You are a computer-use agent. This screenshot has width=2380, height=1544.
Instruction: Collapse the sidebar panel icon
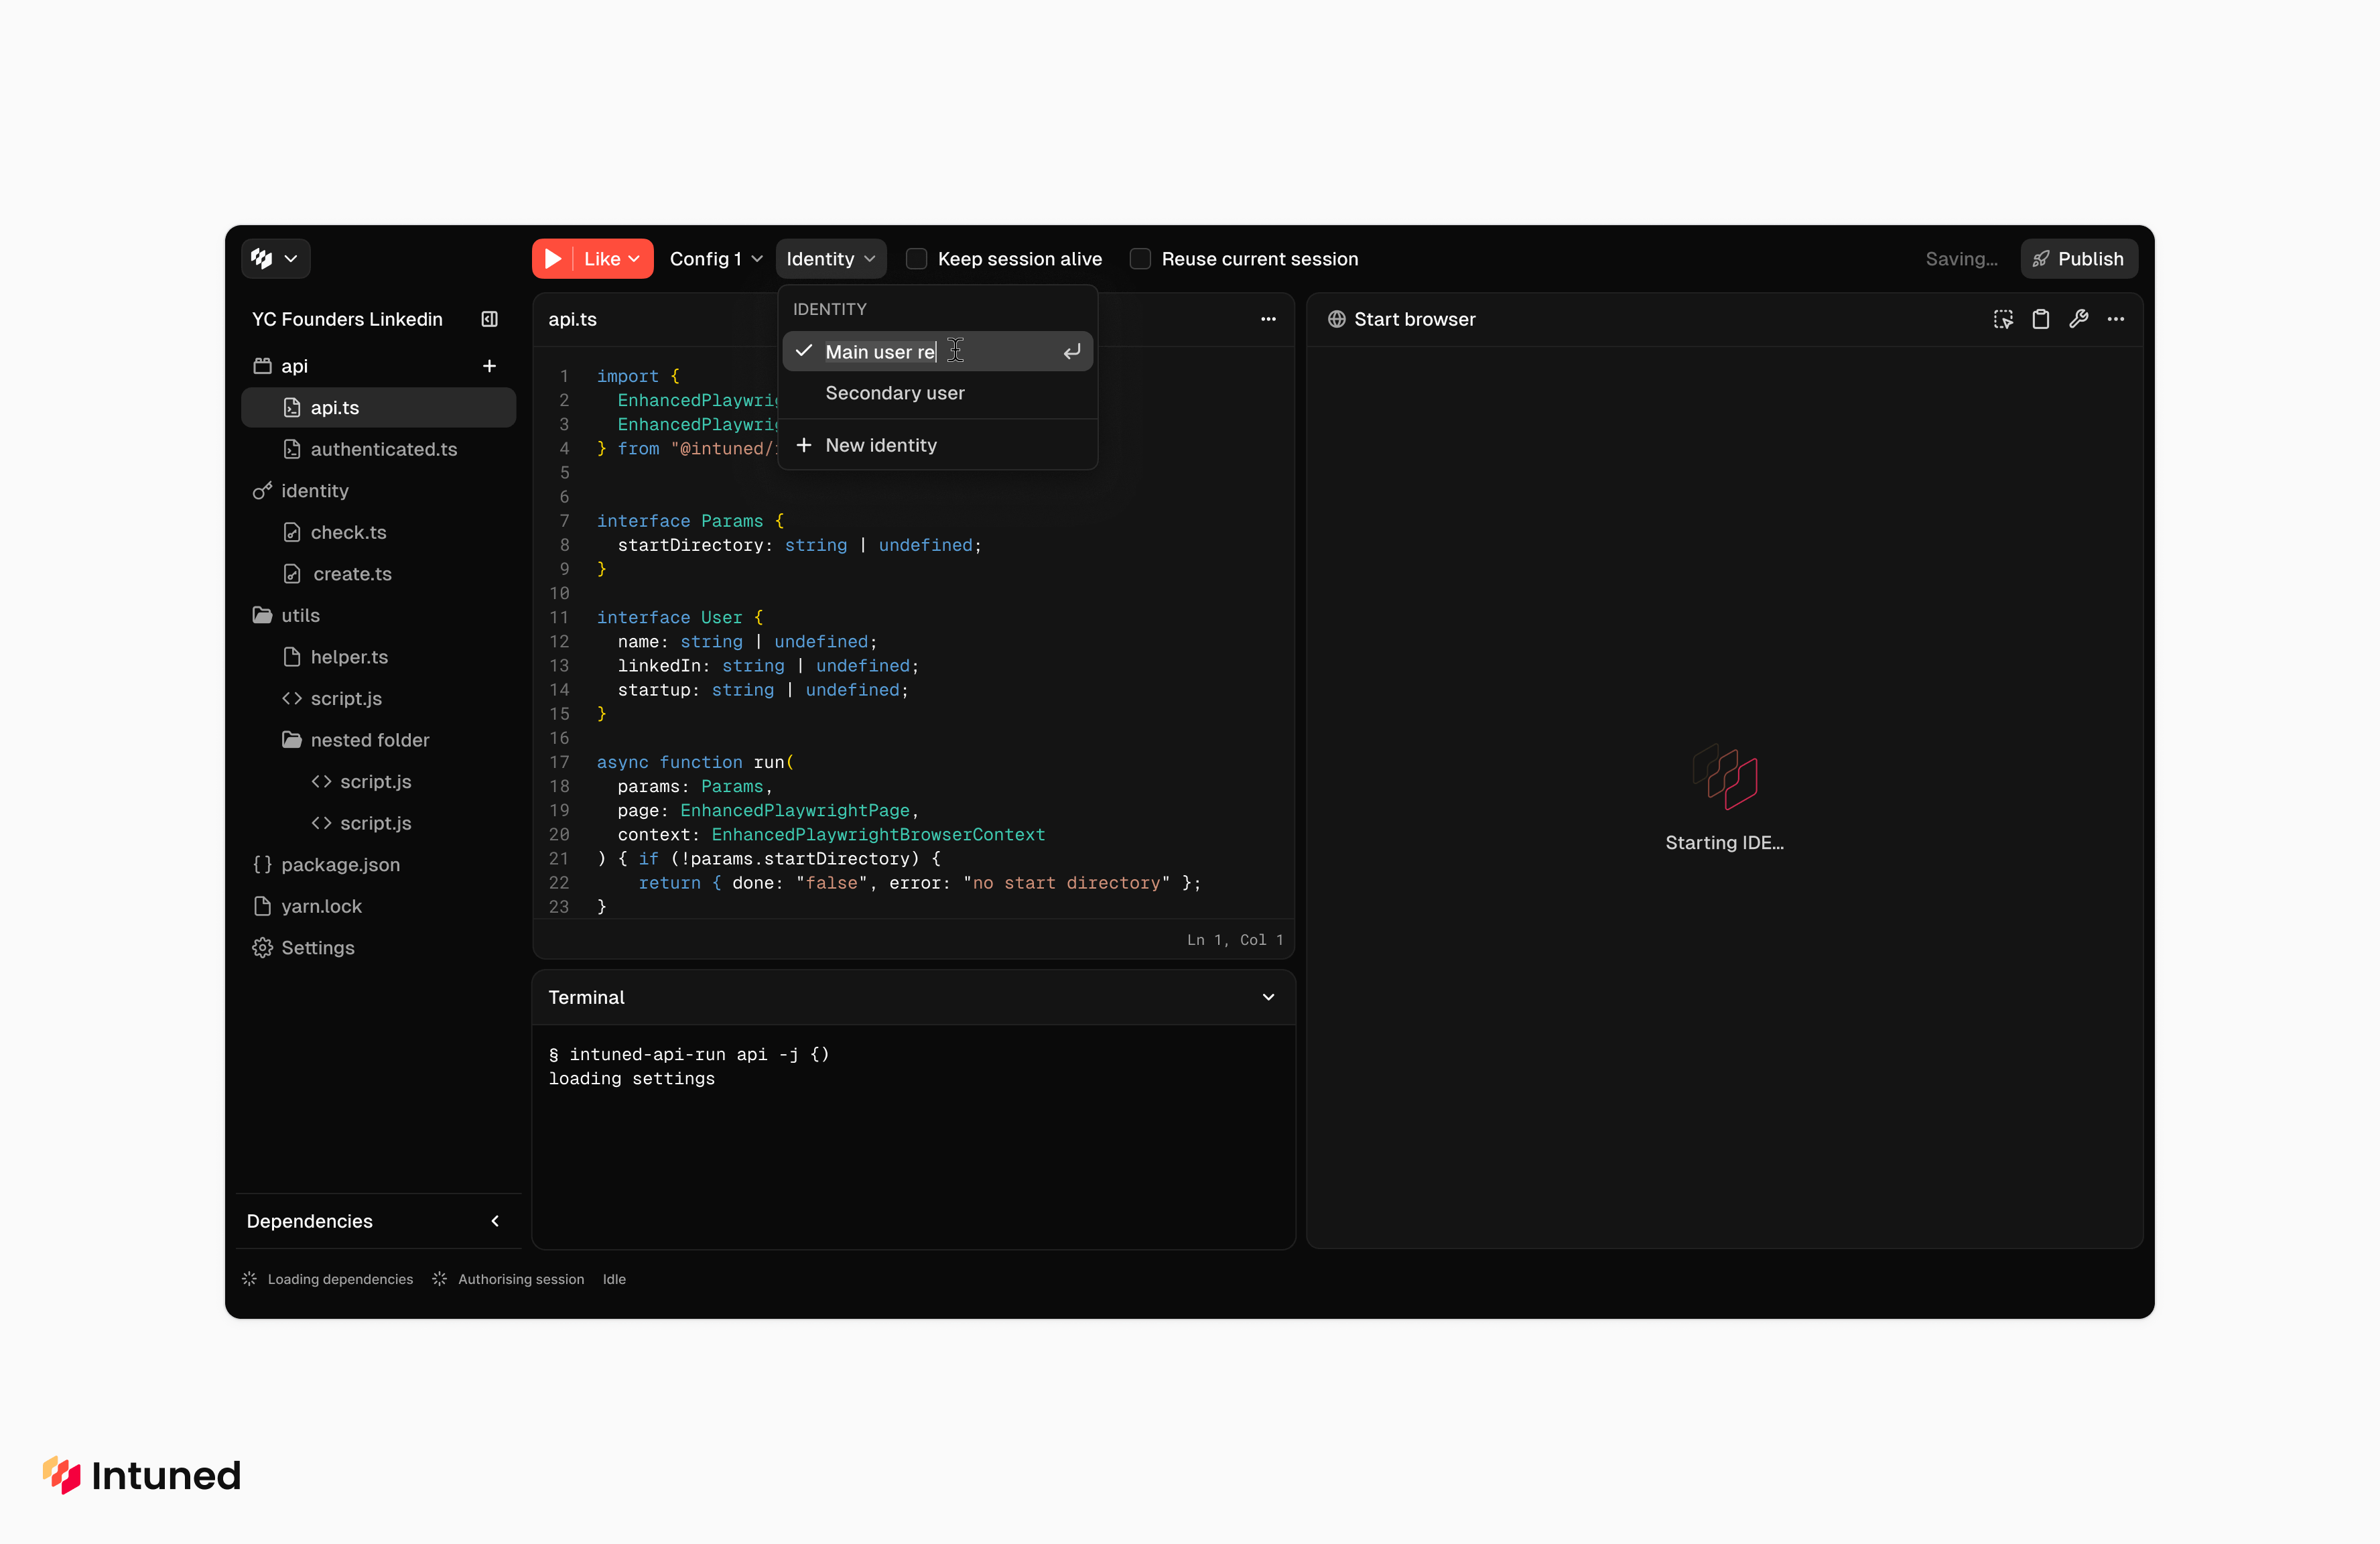(x=490, y=319)
